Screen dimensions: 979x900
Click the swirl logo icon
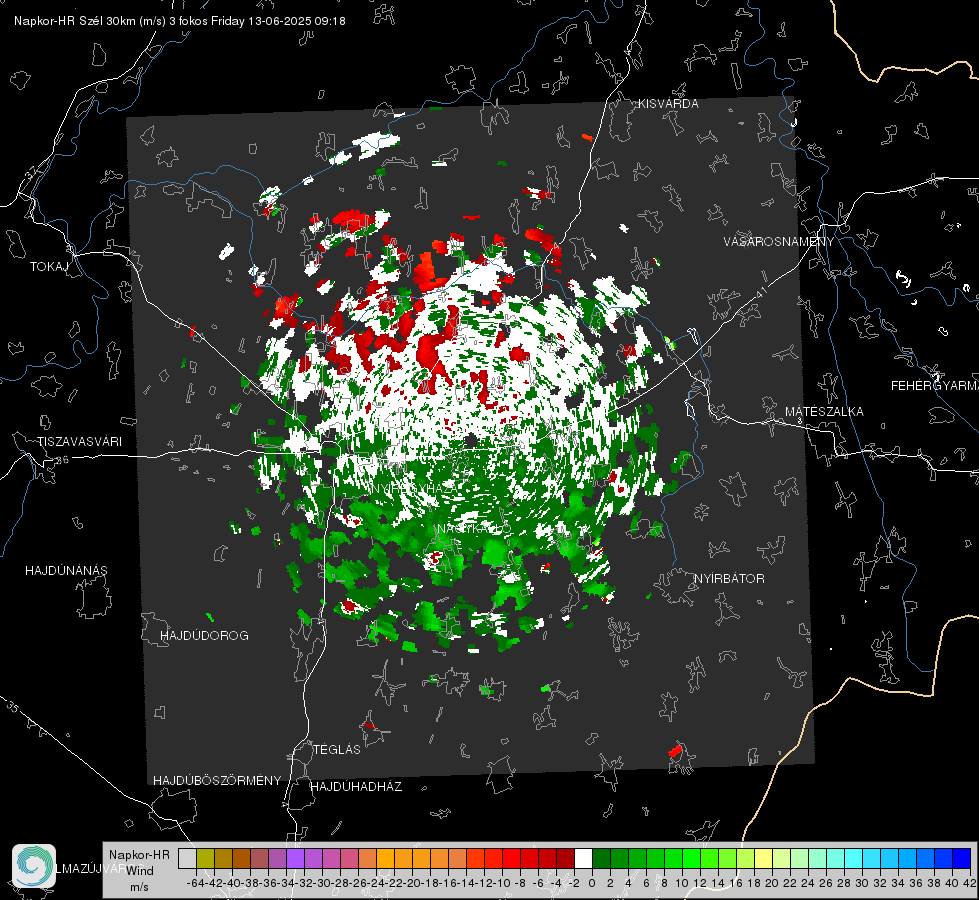tap(34, 866)
